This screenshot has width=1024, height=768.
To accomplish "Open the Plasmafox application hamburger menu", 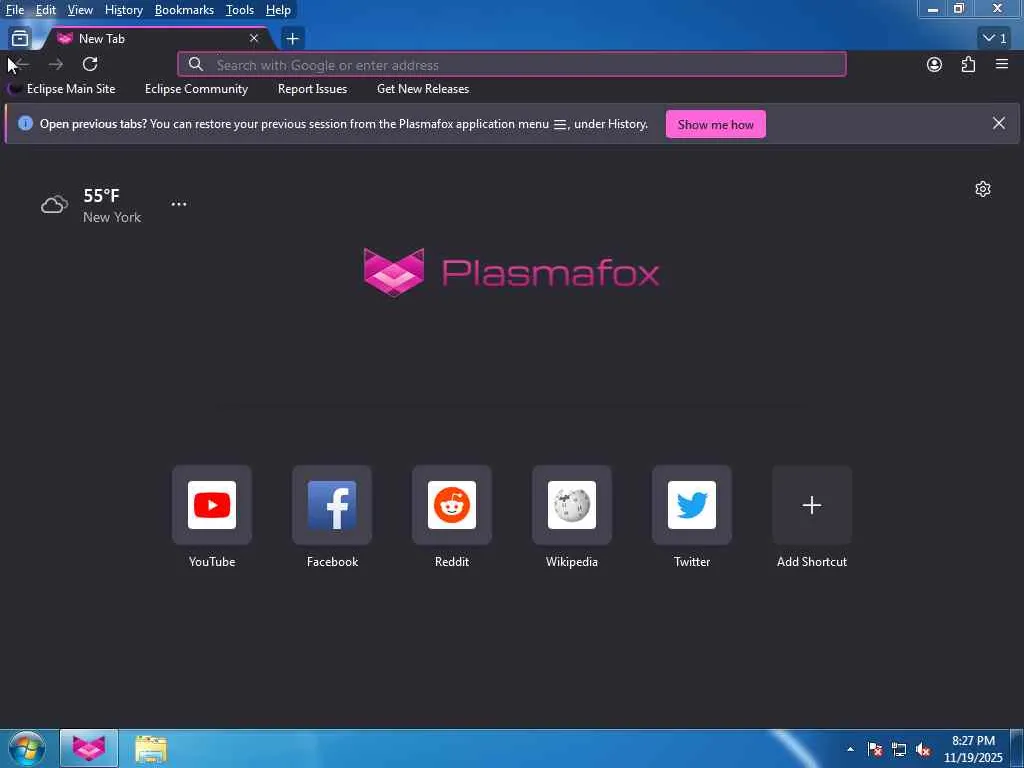I will pyautogui.click(x=1002, y=64).
